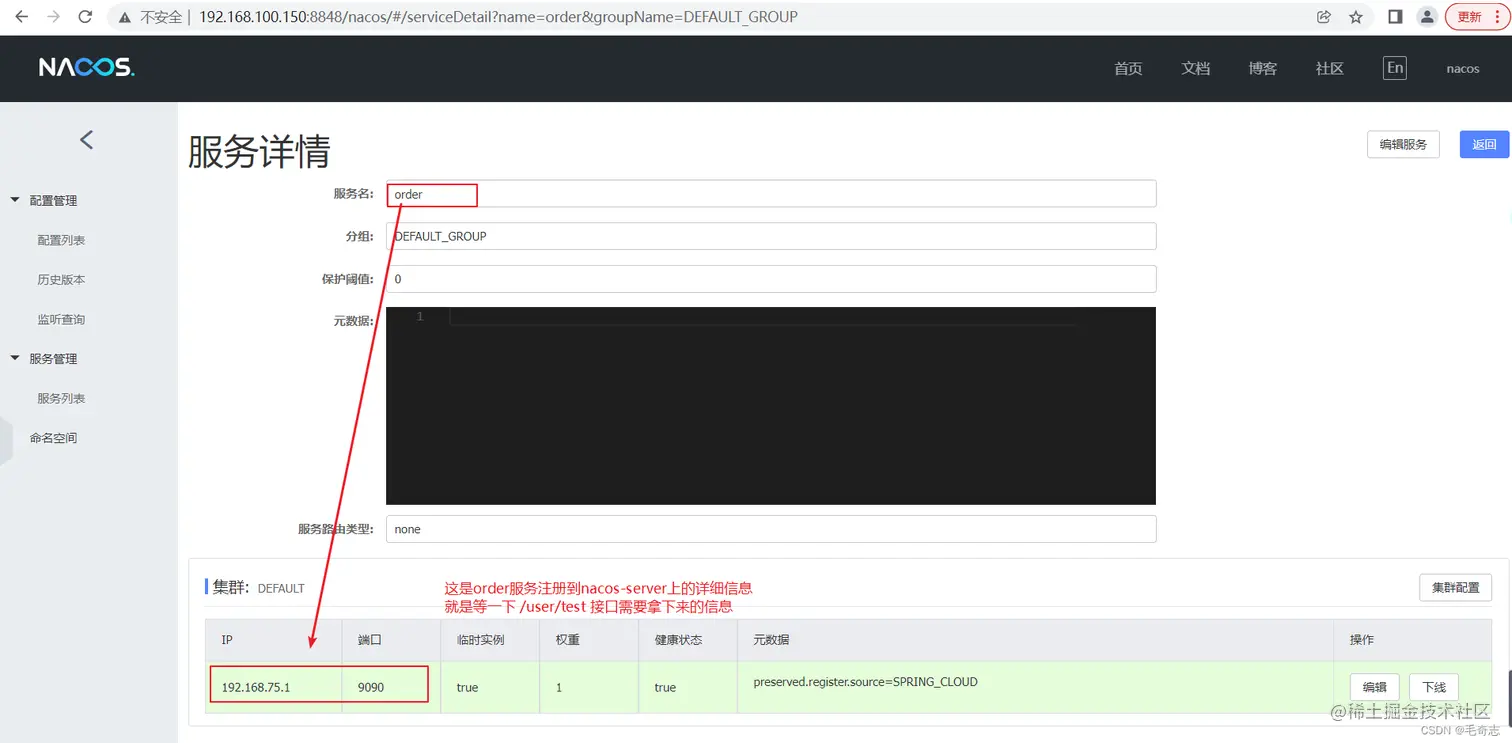This screenshot has width=1512, height=743.
Task: Switch language with the En button
Action: coord(1394,68)
